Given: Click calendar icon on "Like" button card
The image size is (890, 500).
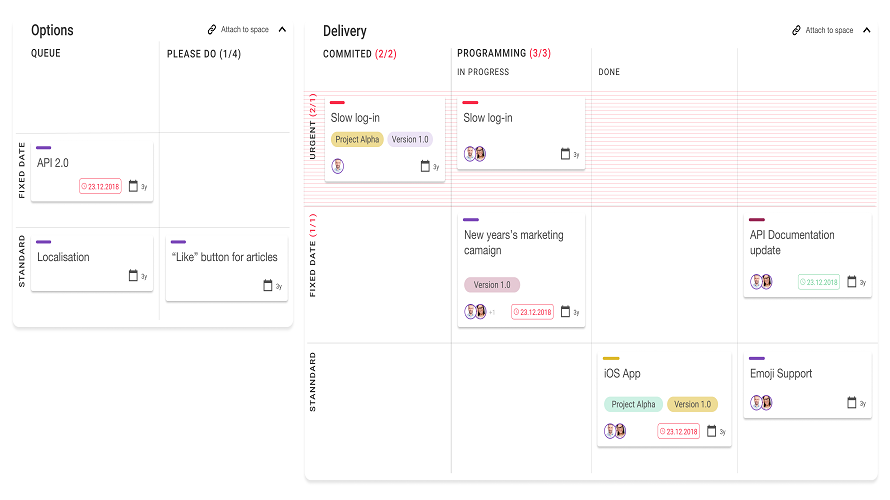Looking at the screenshot, I should (x=267, y=286).
